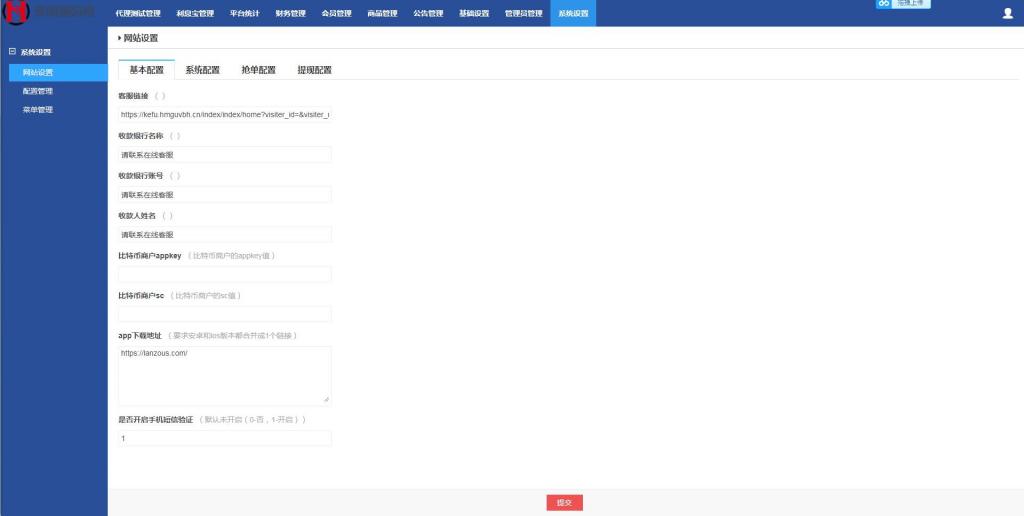The width and height of the screenshot is (1024, 516).
Task: Click the cloud upload badge at top
Action: click(903, 4)
